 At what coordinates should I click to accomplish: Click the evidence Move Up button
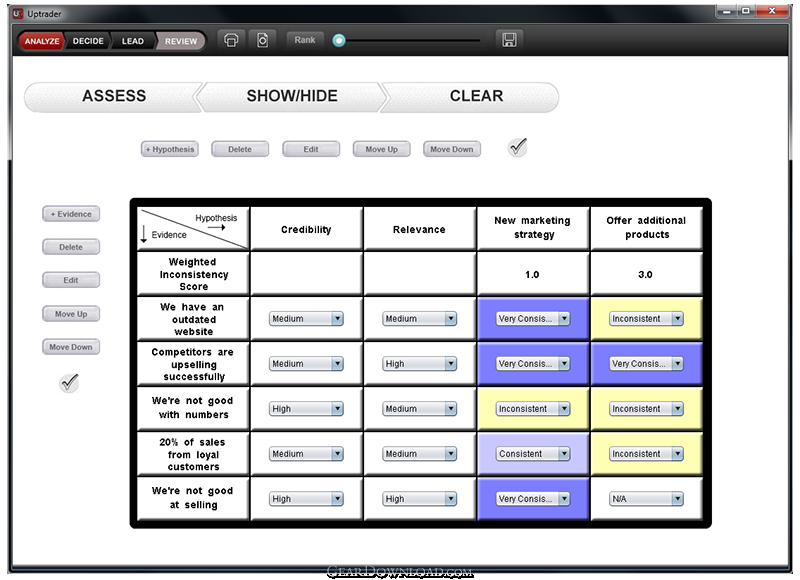click(71, 314)
